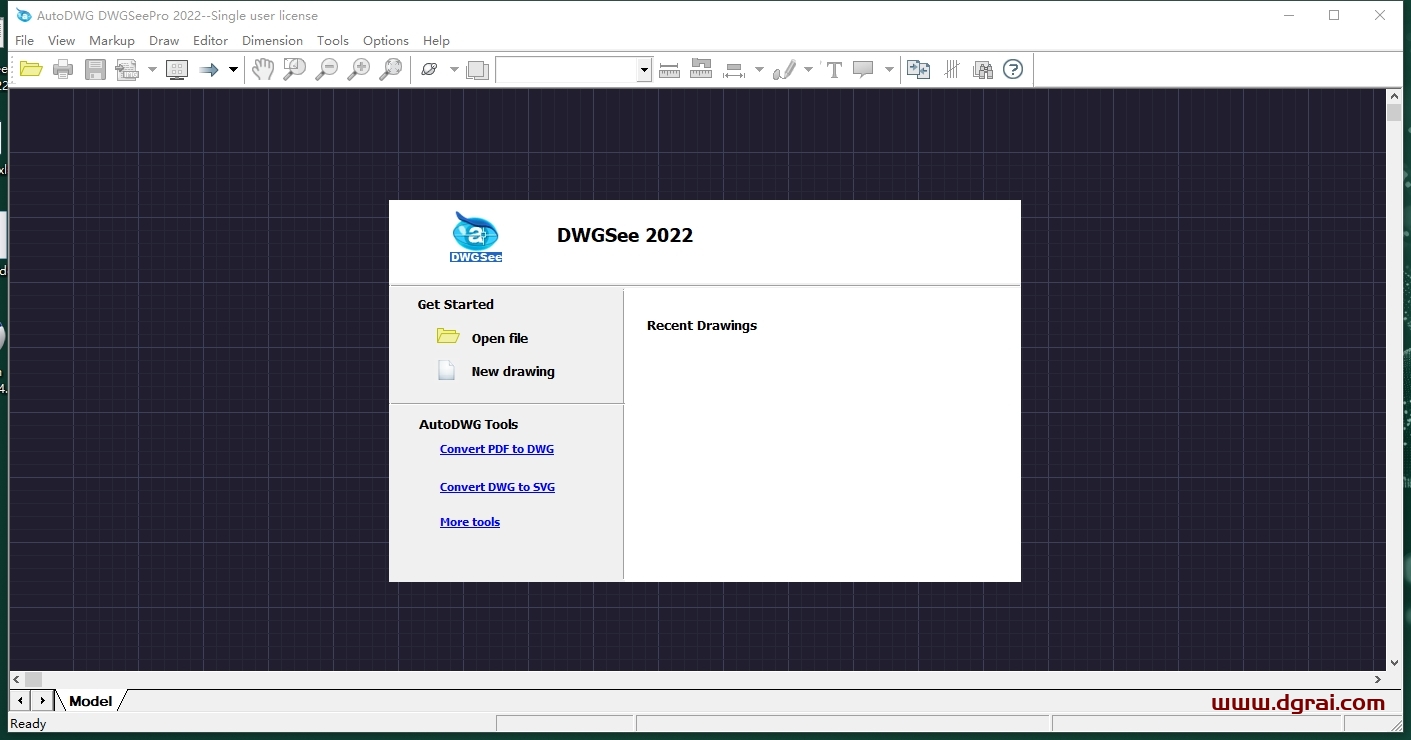Screen dimensions: 1411x740
Task: Click the Zoom extents icon
Action: [x=390, y=69]
